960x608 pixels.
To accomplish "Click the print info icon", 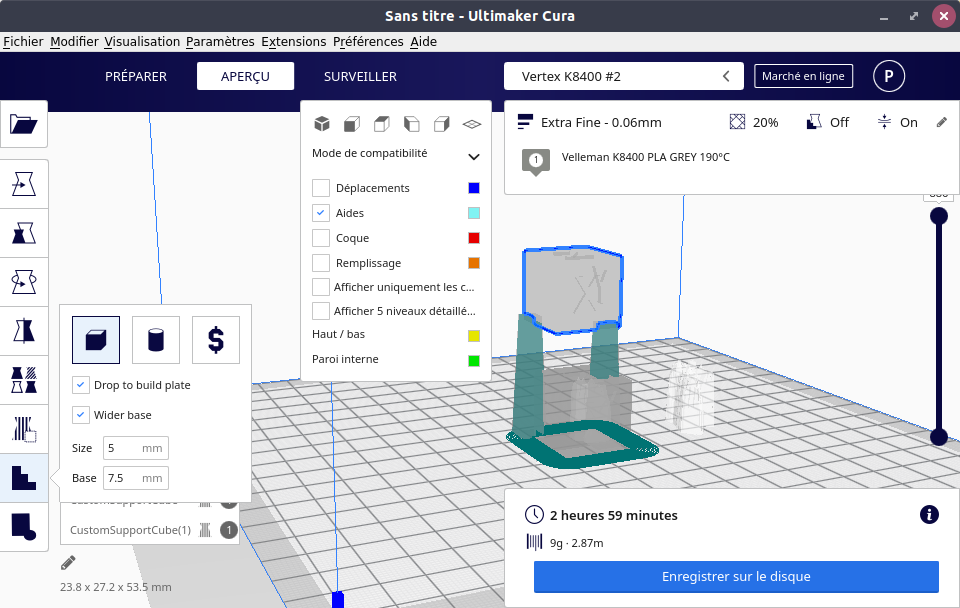I will [x=928, y=515].
